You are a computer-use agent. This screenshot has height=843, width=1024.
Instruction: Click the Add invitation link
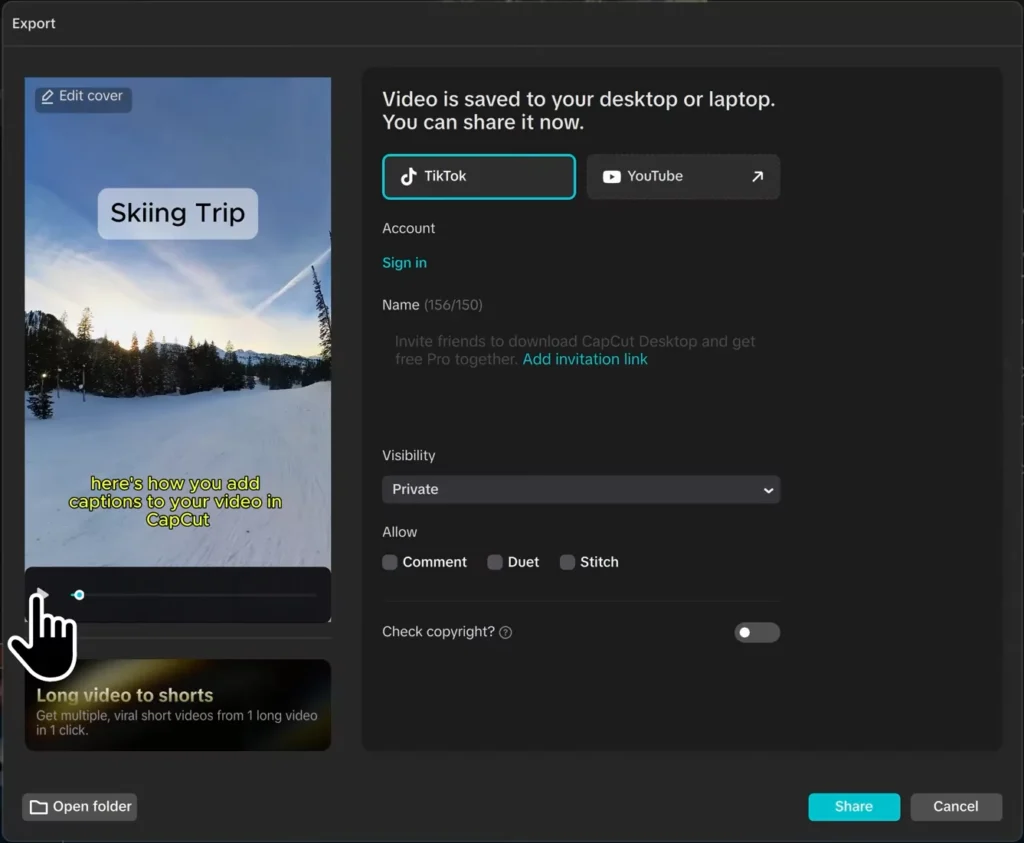584,359
